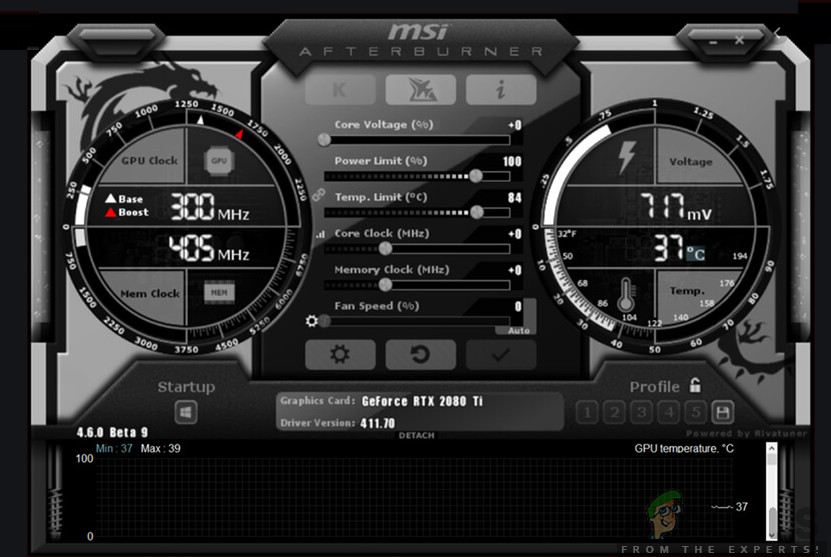Click the thermometer temperature icon
The image size is (831, 557).
(x=625, y=295)
